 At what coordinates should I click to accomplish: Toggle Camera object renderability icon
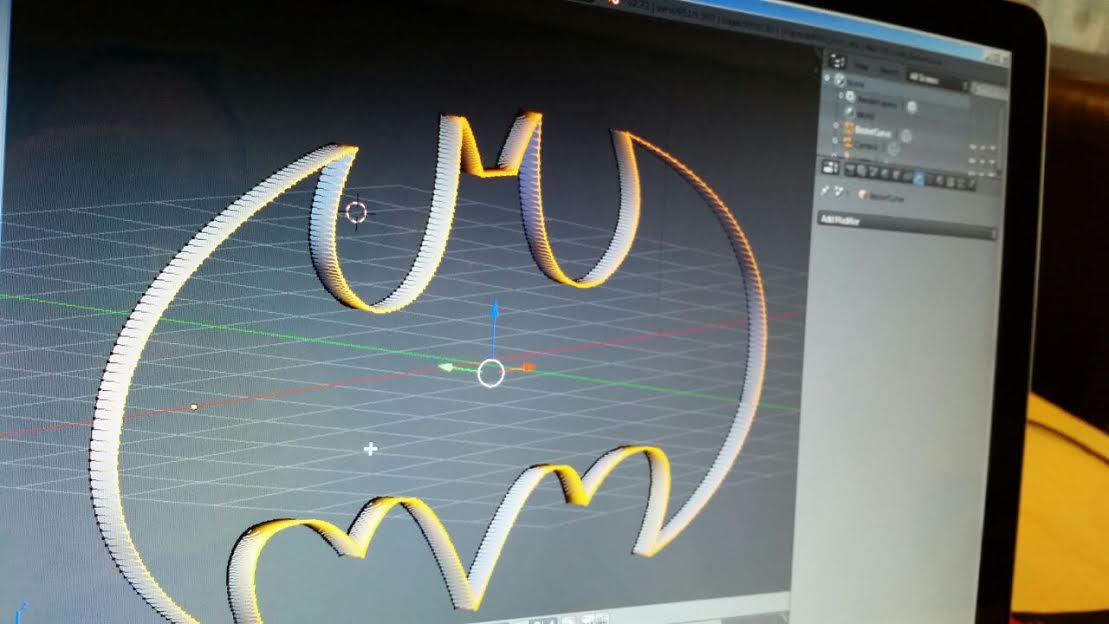[x=992, y=162]
